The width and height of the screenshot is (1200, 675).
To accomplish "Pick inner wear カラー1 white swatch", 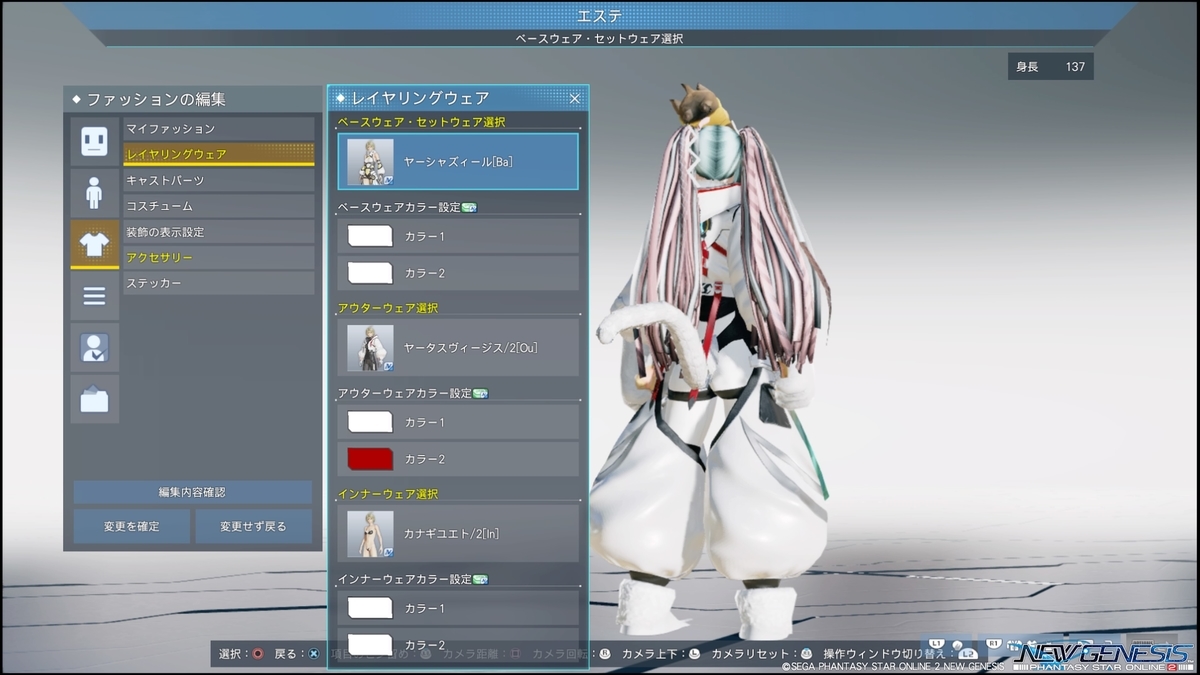I will click(x=370, y=608).
